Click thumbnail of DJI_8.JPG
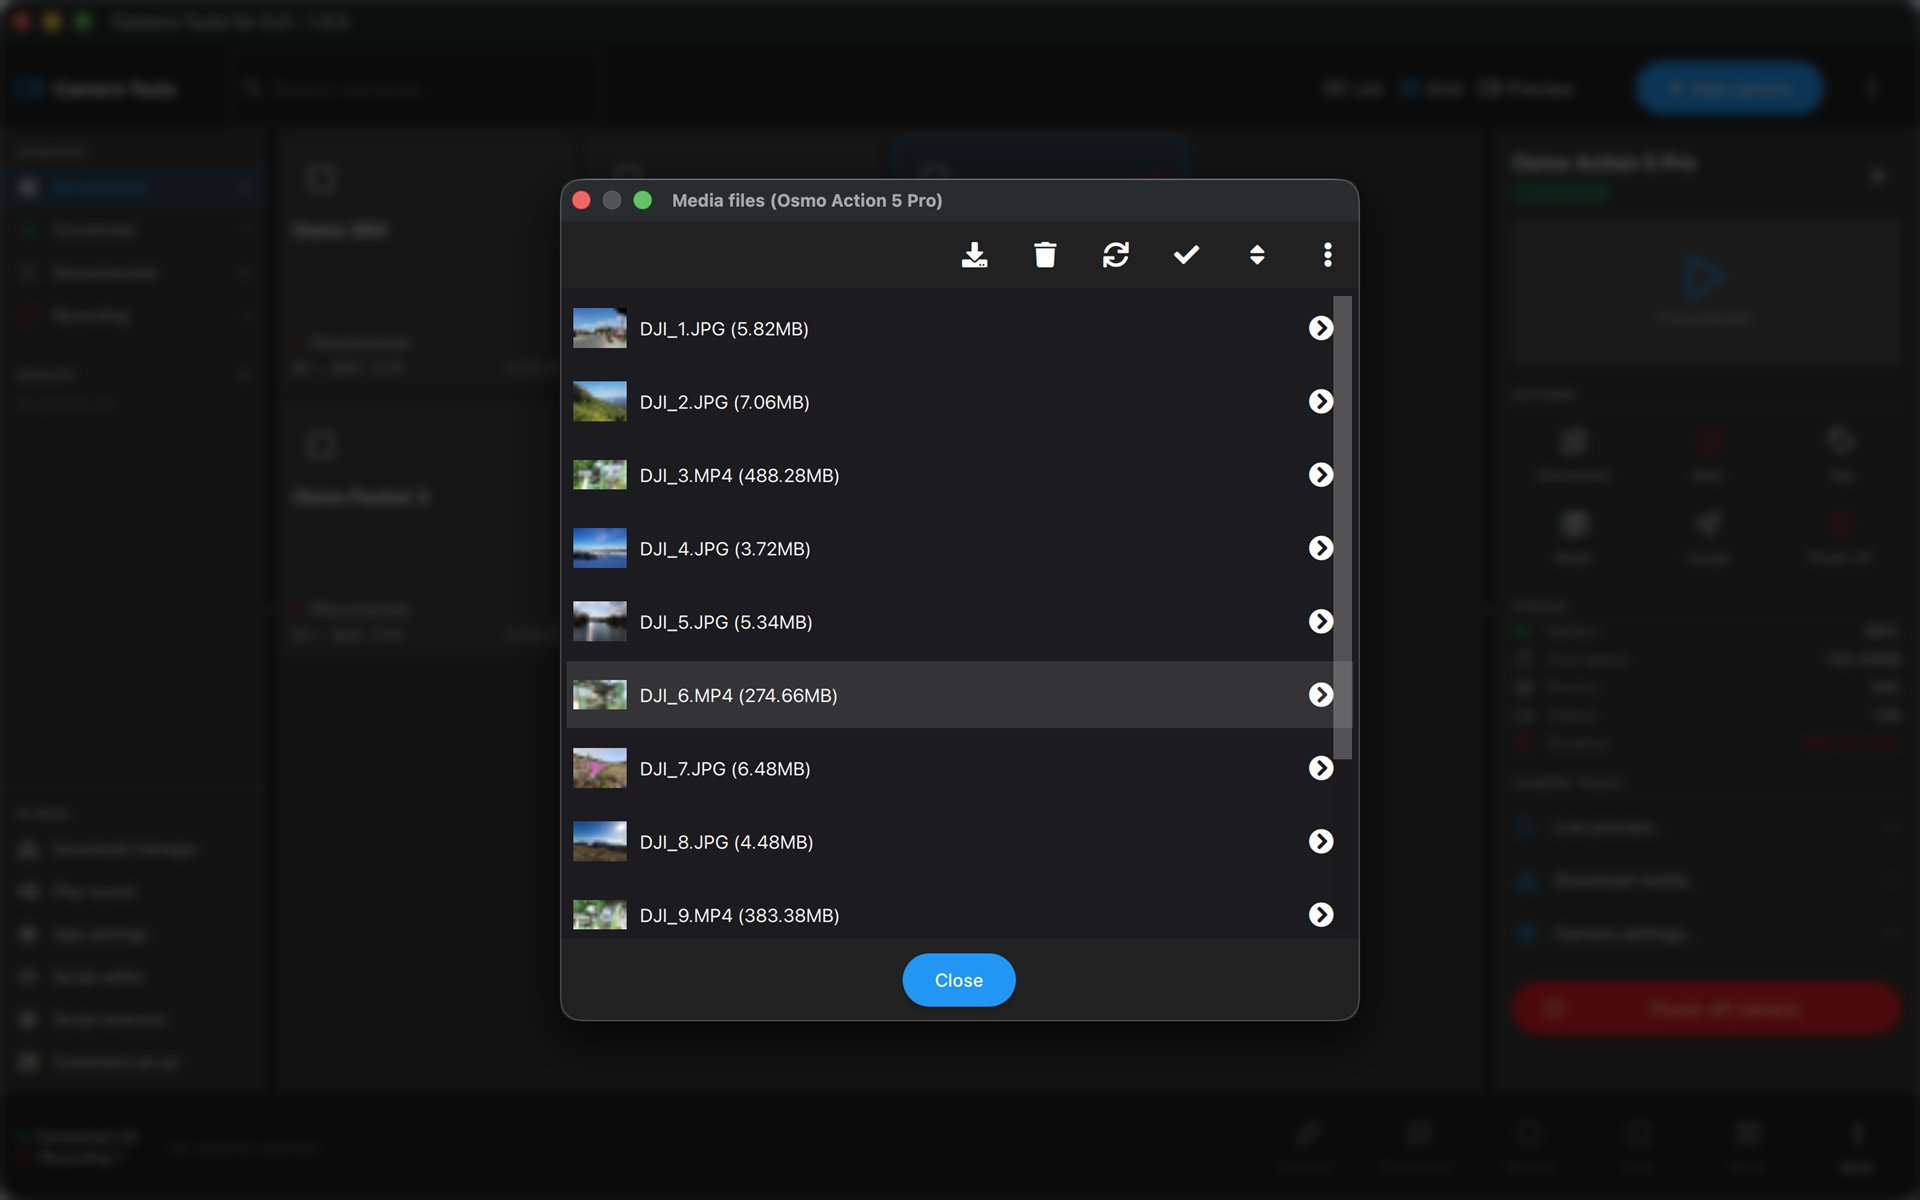 pos(600,841)
